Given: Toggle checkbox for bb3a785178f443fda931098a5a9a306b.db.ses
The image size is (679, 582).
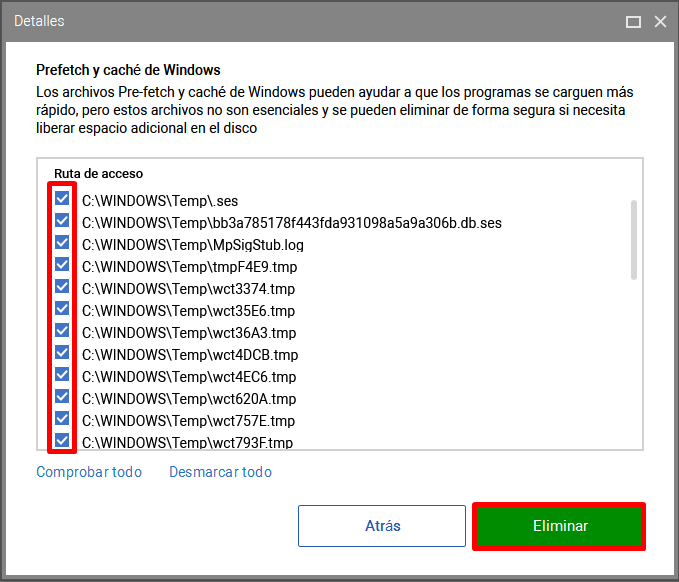Looking at the screenshot, I should 62,220.
